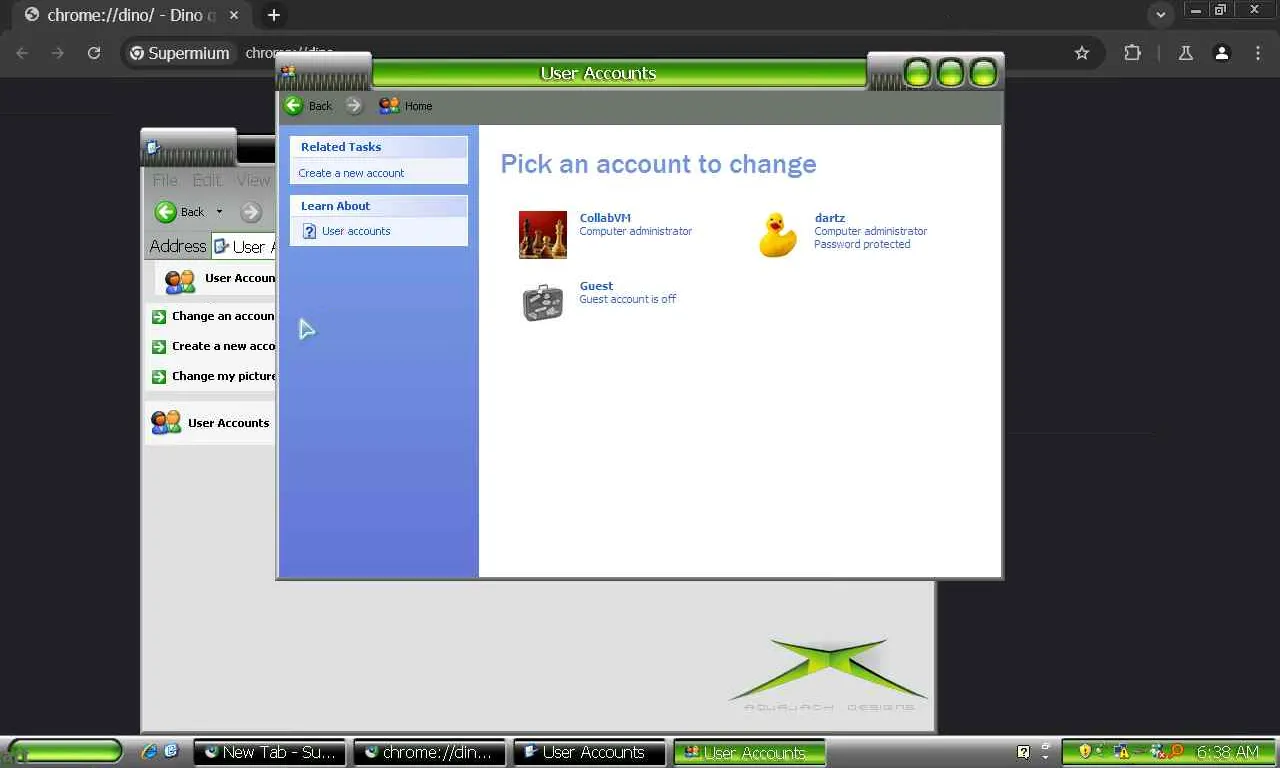
Task: Open View menu in the background window
Action: pyautogui.click(x=253, y=180)
